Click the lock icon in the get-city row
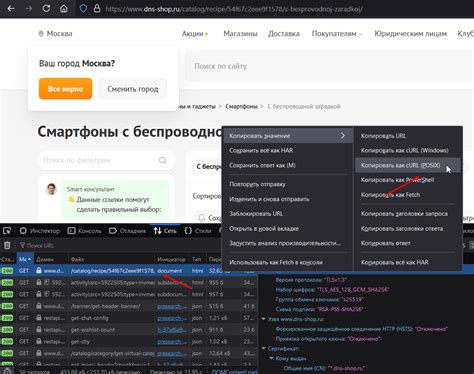The image size is (474, 374). click(39, 341)
